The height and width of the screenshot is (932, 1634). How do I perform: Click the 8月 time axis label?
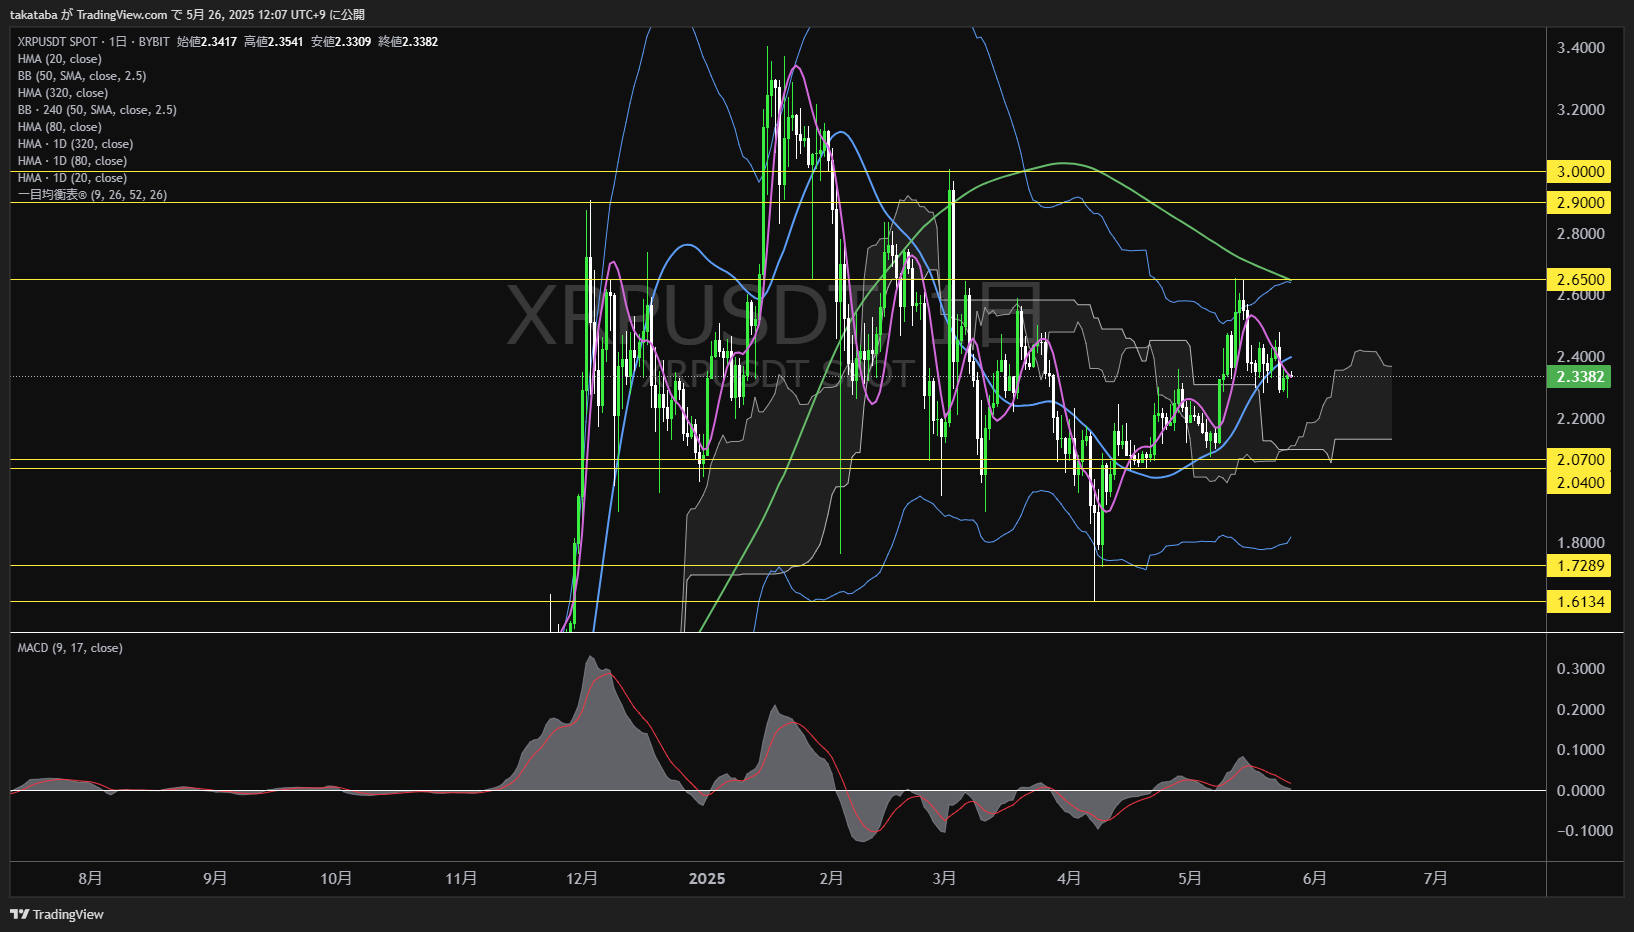[x=90, y=878]
